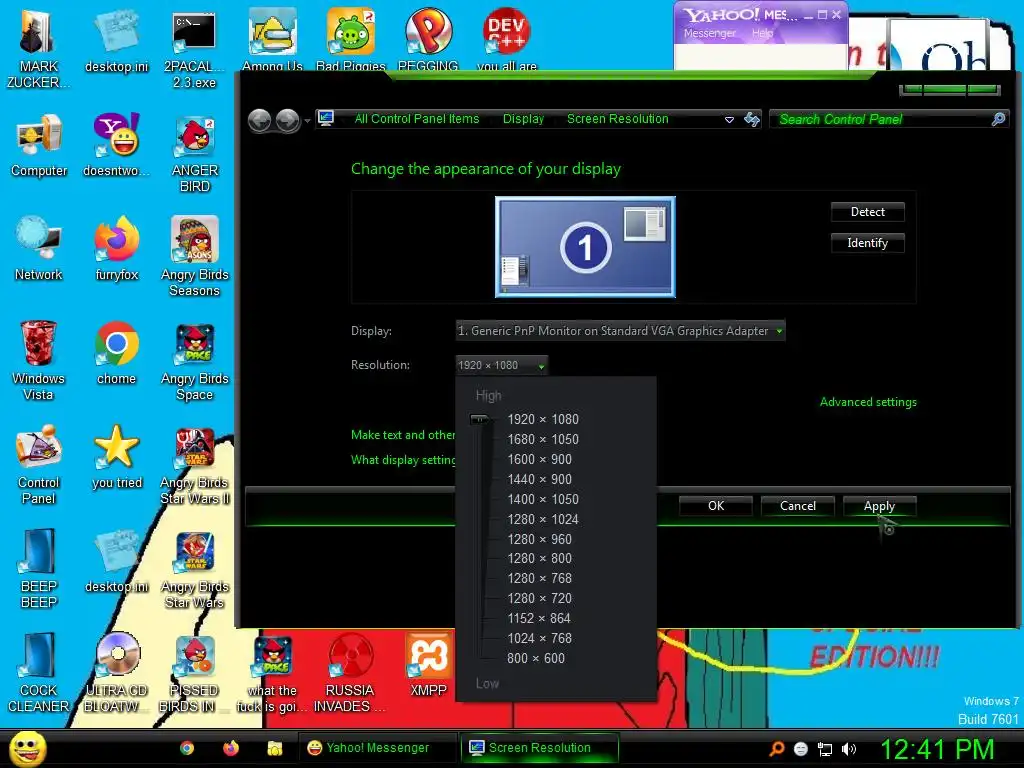
Task: Choose the 1440 × 900 resolution
Action: click(539, 479)
